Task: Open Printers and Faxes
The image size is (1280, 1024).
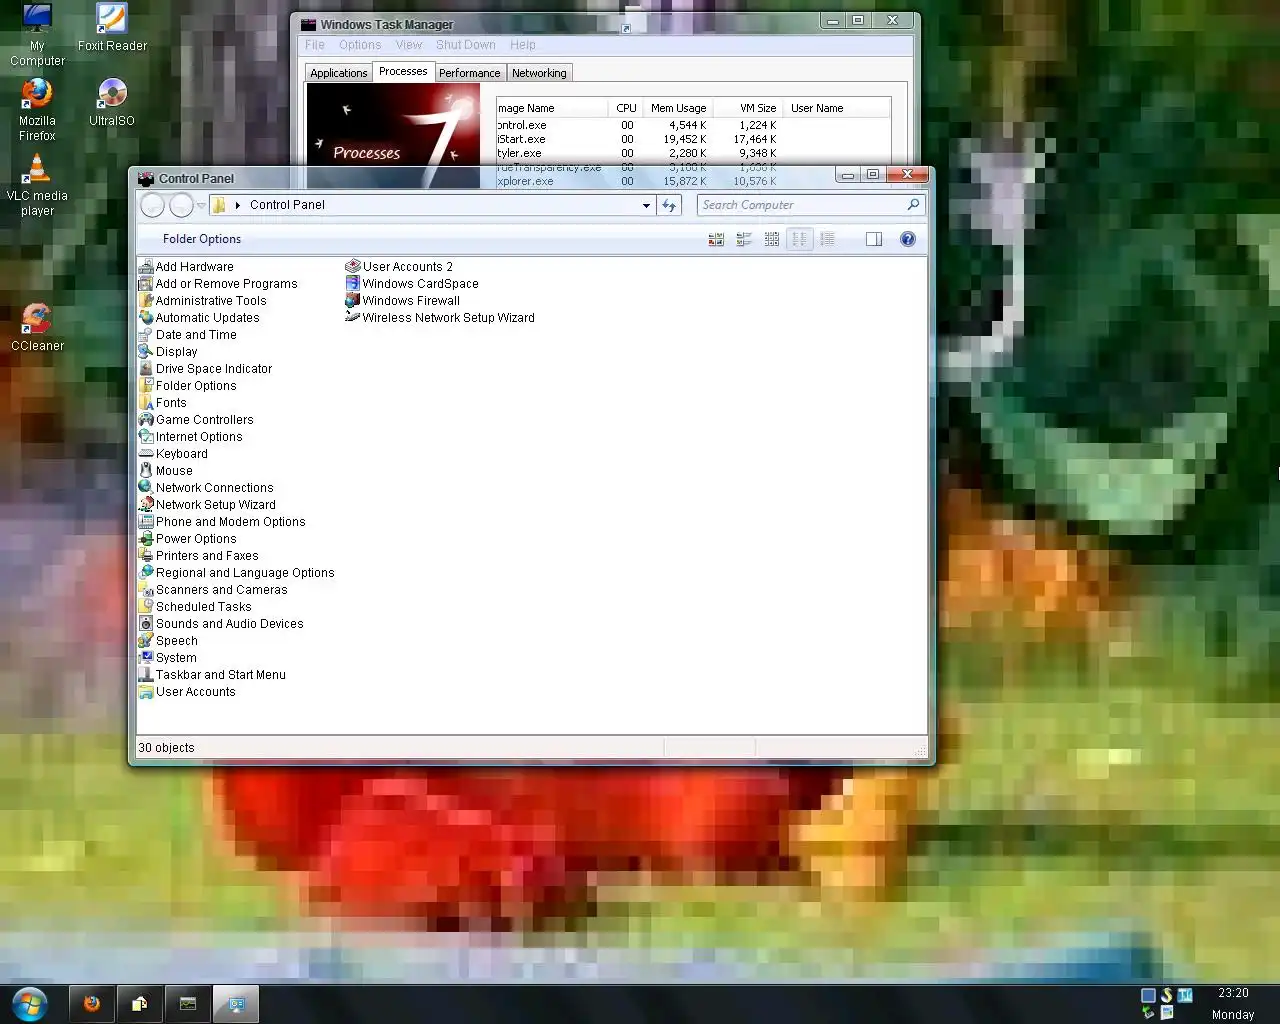Action: [199, 556]
